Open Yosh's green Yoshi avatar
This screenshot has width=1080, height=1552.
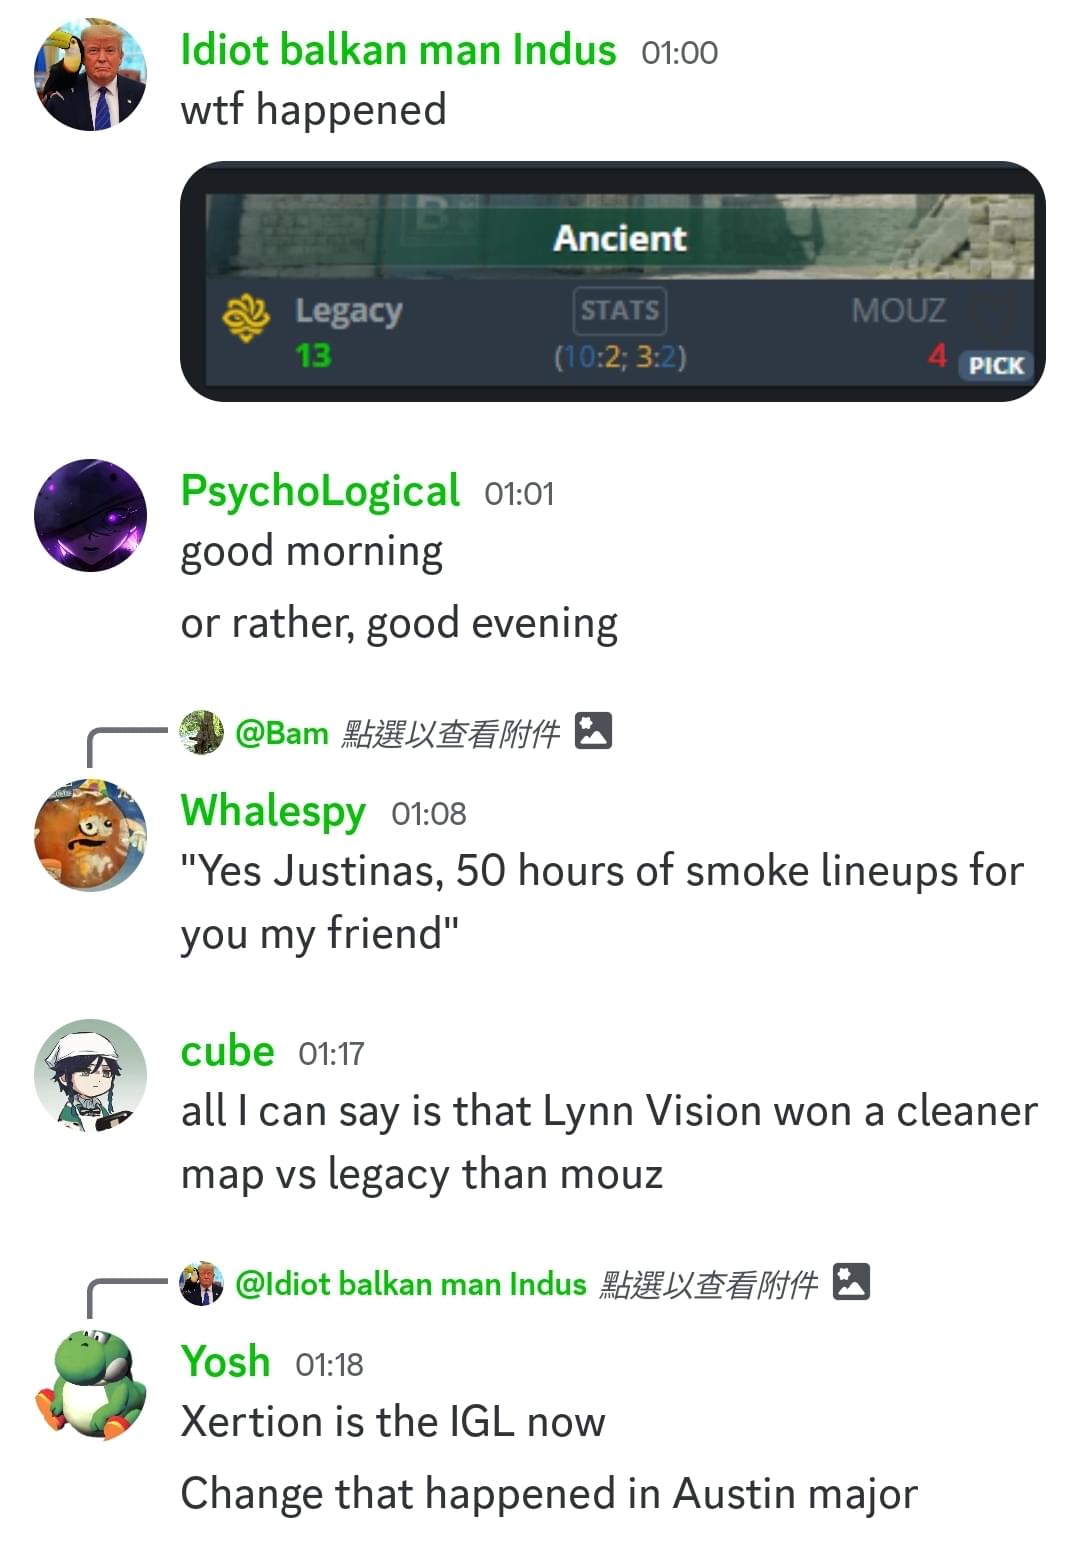pos(90,1385)
